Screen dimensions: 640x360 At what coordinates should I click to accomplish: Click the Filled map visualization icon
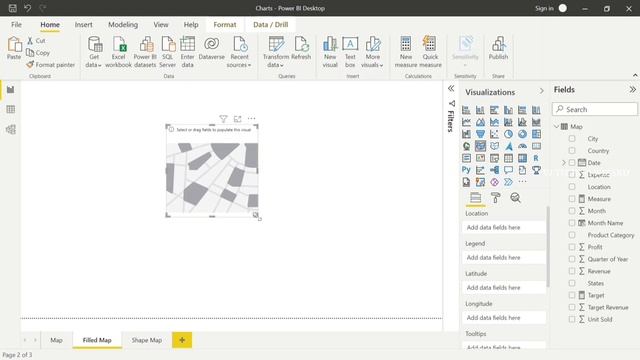(480, 146)
